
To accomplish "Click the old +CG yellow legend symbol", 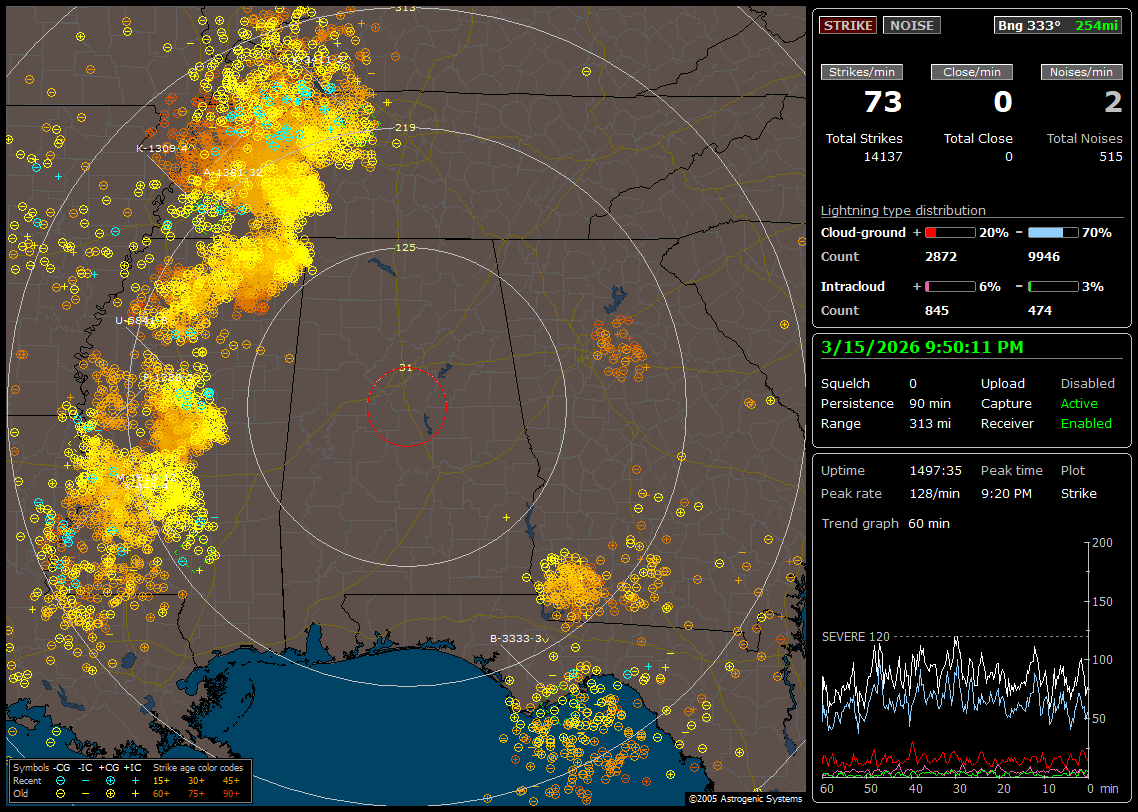I will click(x=109, y=793).
